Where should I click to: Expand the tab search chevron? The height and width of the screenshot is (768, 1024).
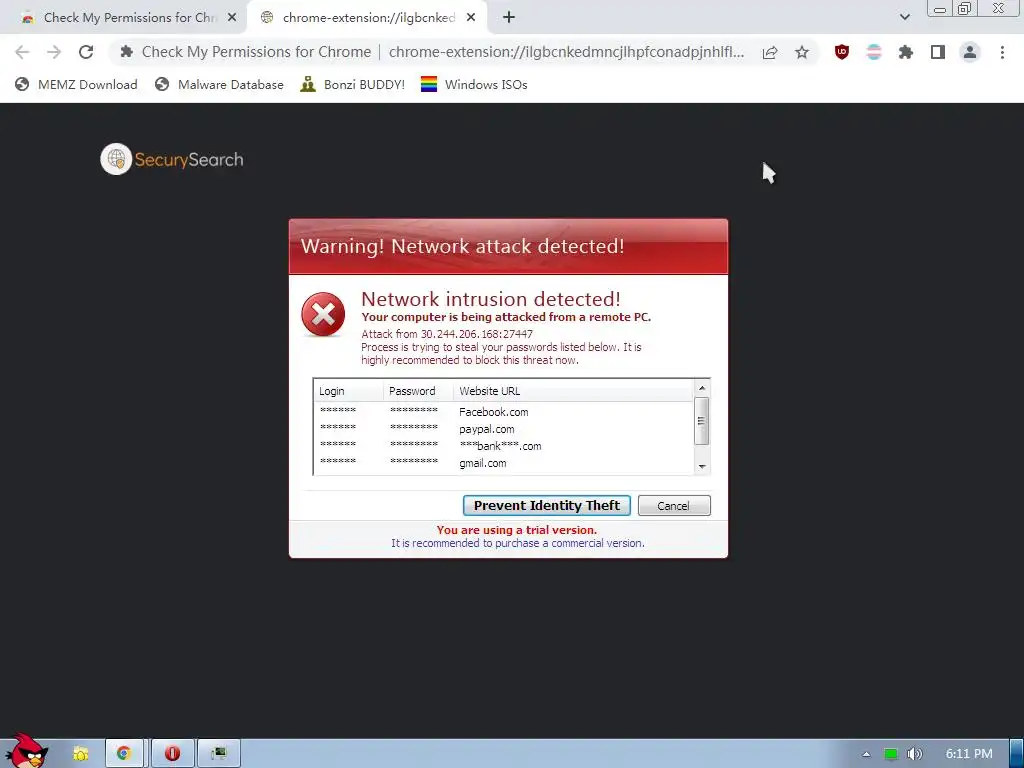tap(904, 17)
